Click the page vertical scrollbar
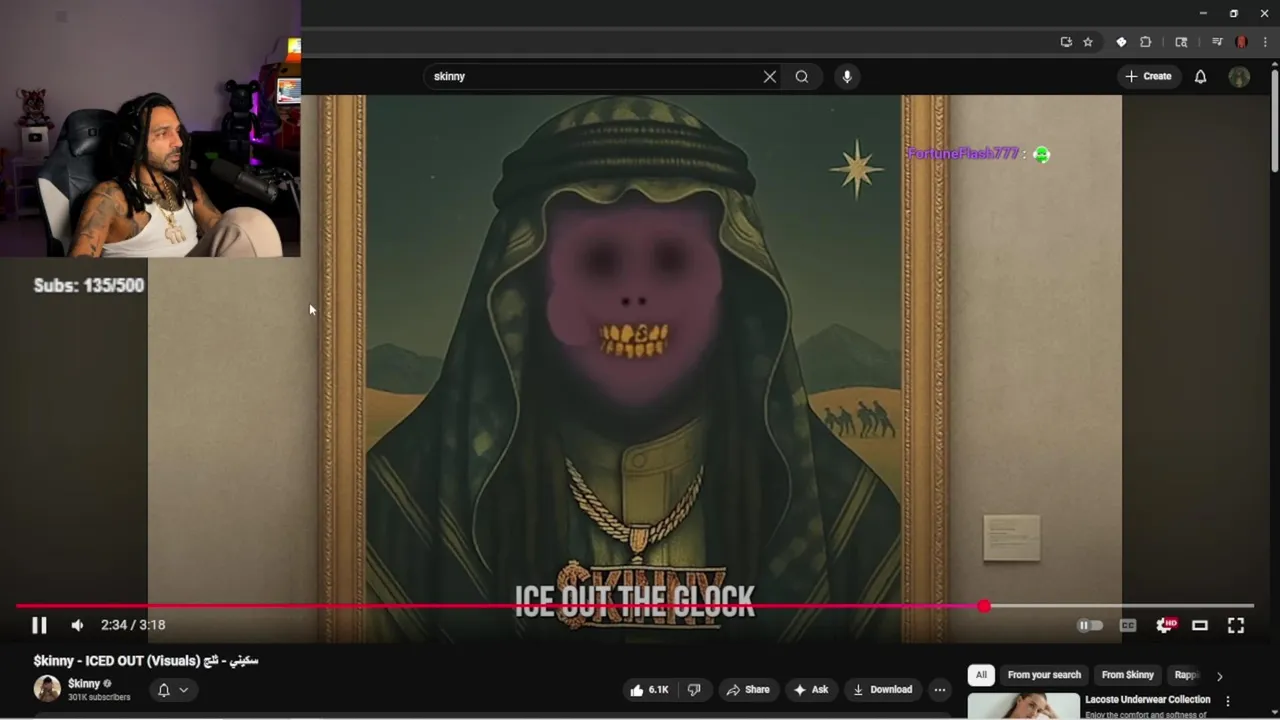This screenshot has height=720, width=1280. point(1274,120)
